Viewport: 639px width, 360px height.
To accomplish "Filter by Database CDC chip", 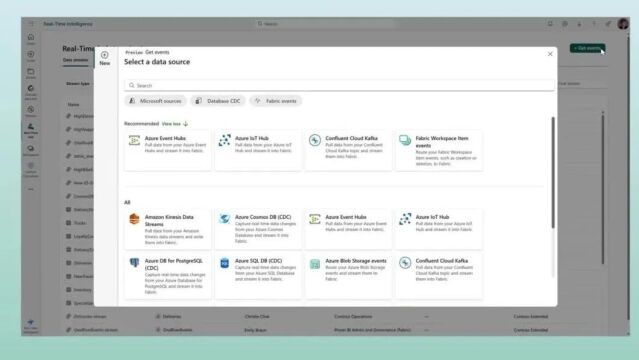I will (218, 101).
